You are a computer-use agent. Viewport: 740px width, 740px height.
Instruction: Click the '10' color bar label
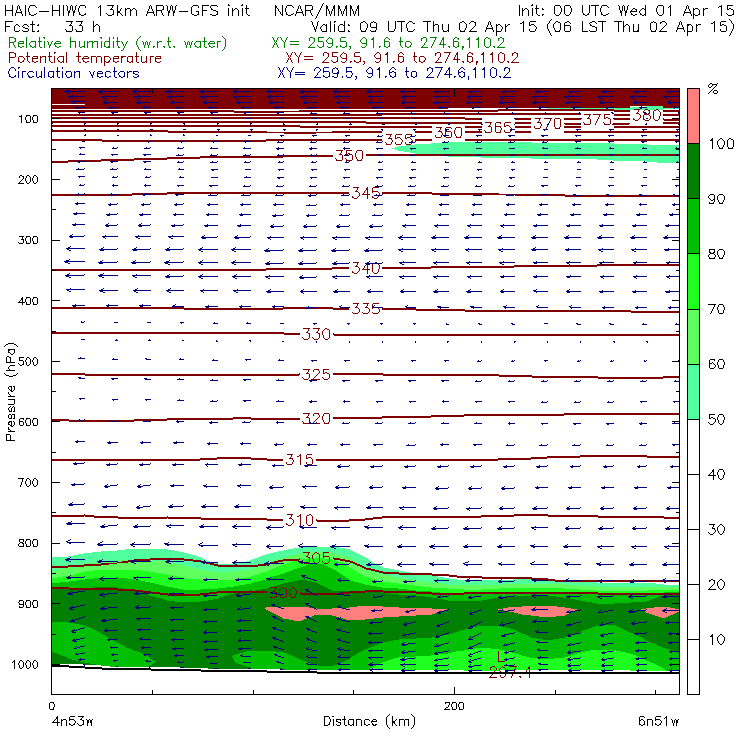point(716,640)
